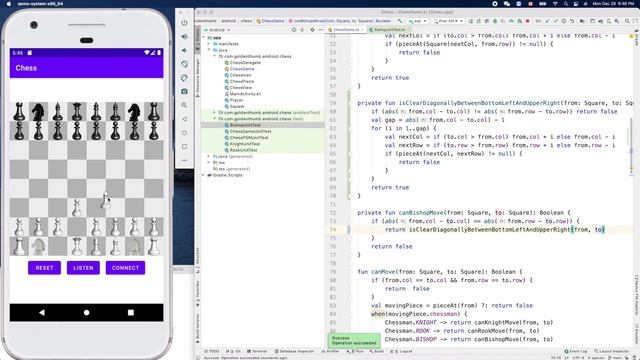Tap the white queen on the chessboard
Image resolution: width=640 pixels, height=360 pixels.
click(x=77, y=246)
